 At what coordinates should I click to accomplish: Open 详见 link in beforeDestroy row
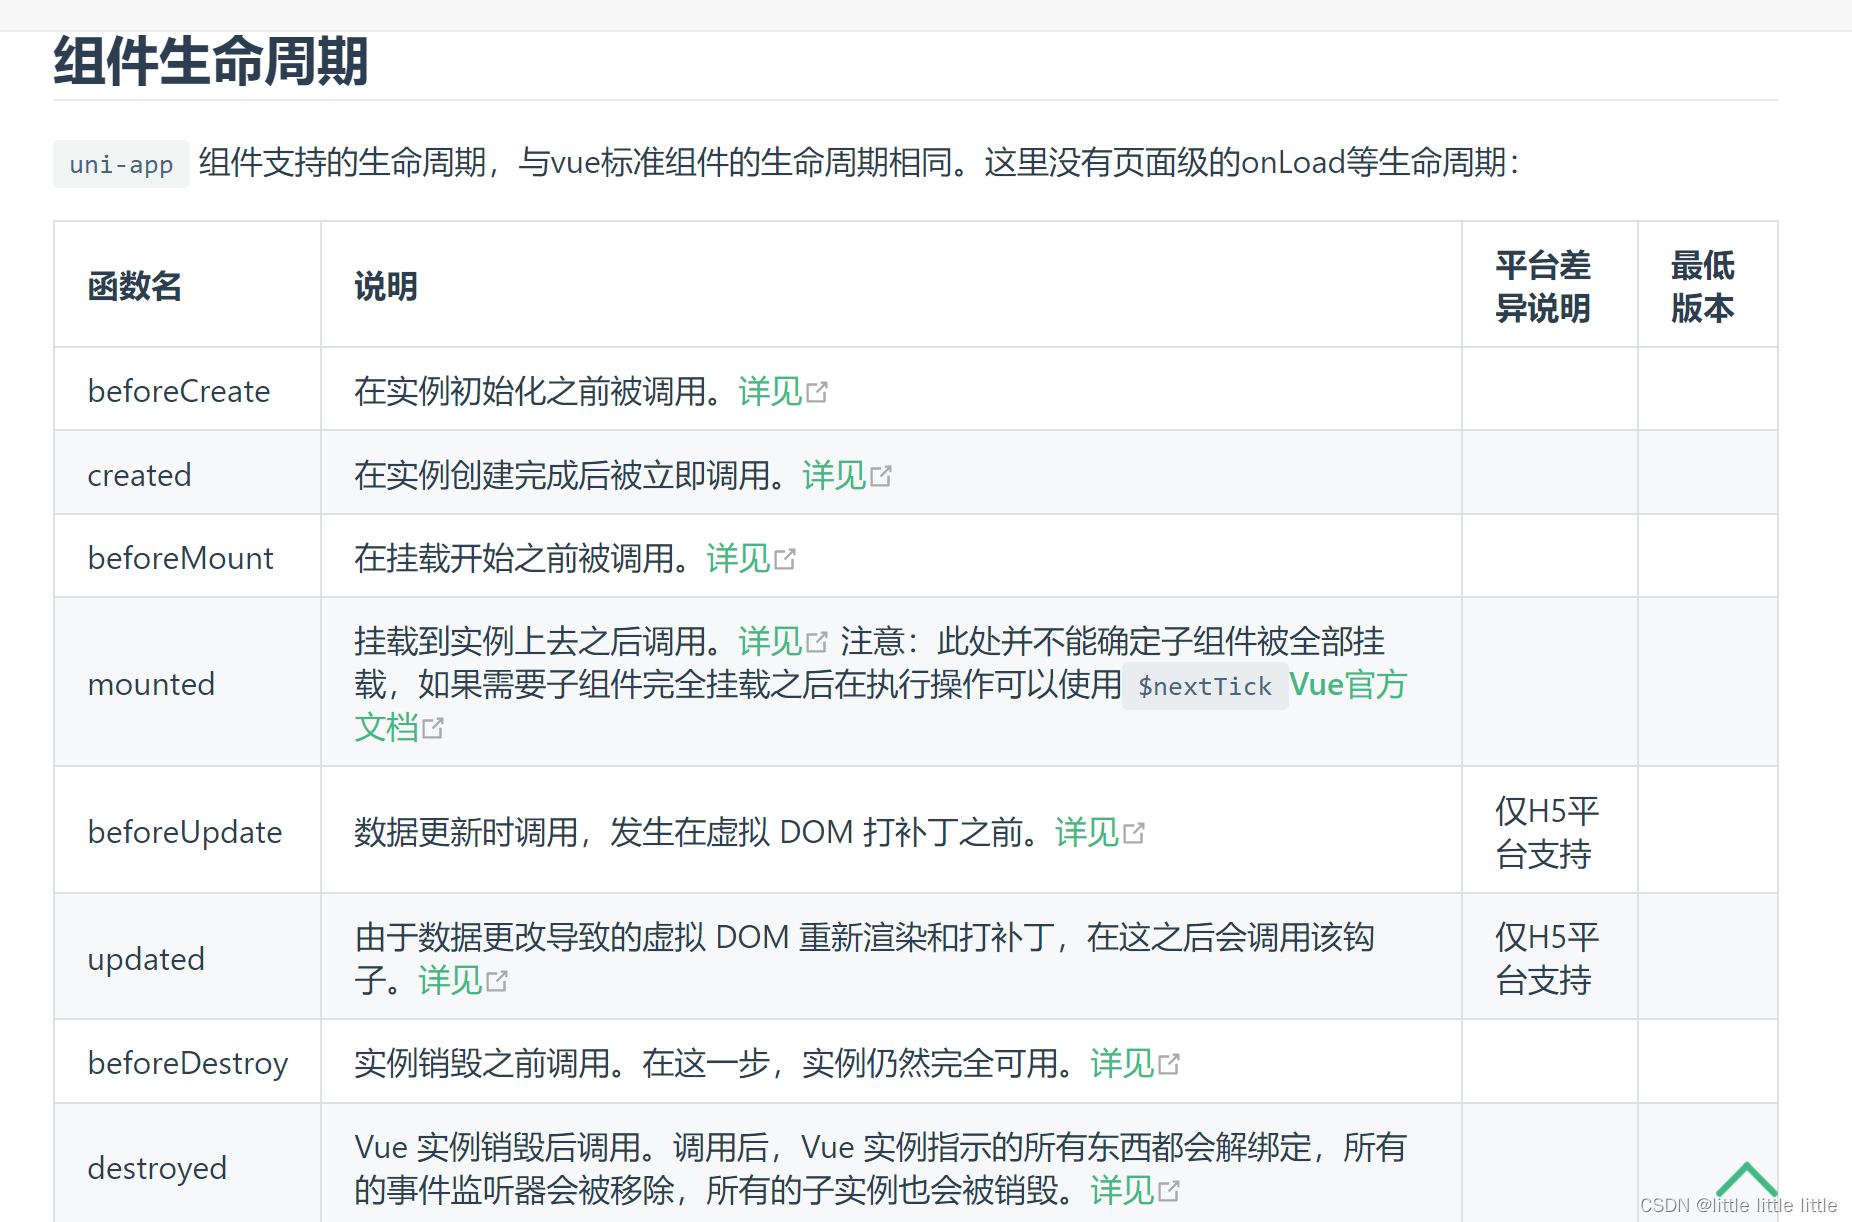point(1122,1063)
